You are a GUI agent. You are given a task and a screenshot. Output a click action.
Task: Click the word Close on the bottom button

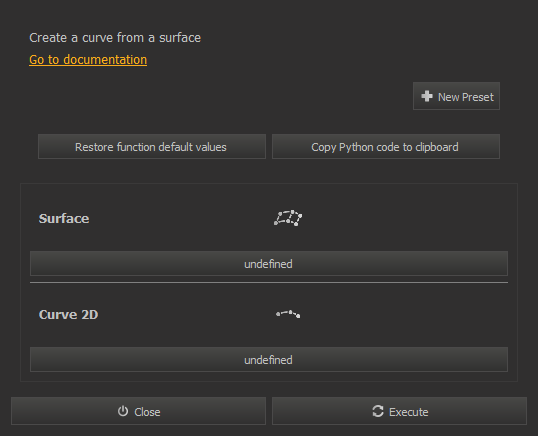pyautogui.click(x=147, y=412)
